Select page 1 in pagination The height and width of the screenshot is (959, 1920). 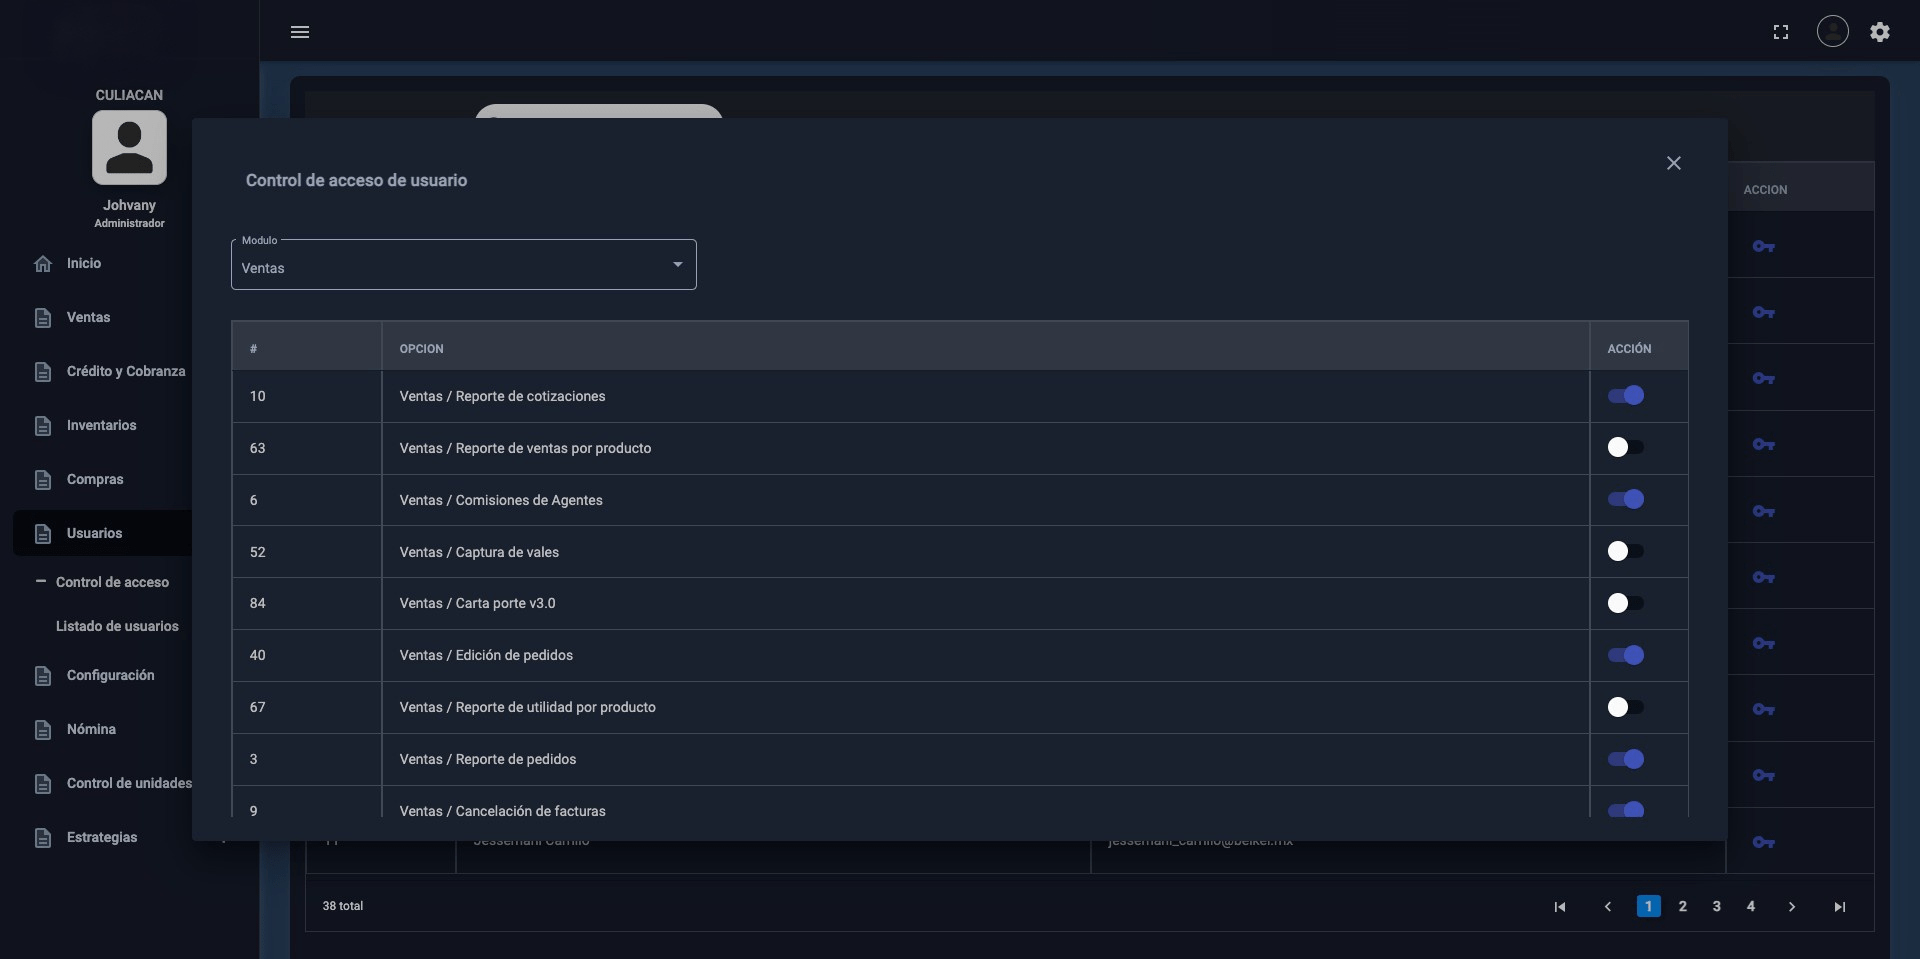tap(1648, 906)
